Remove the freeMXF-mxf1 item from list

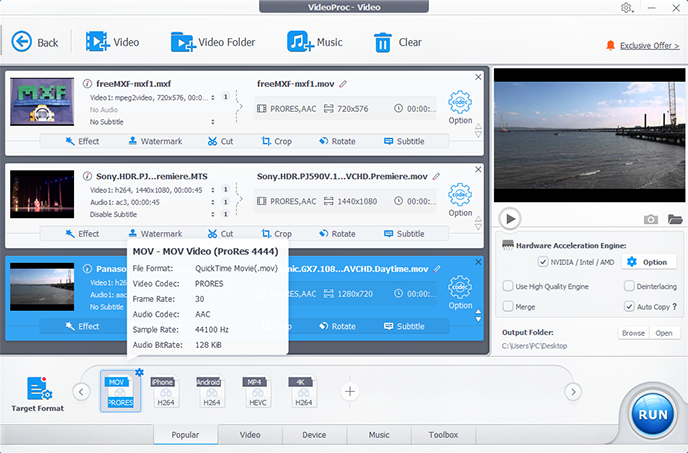[478, 77]
